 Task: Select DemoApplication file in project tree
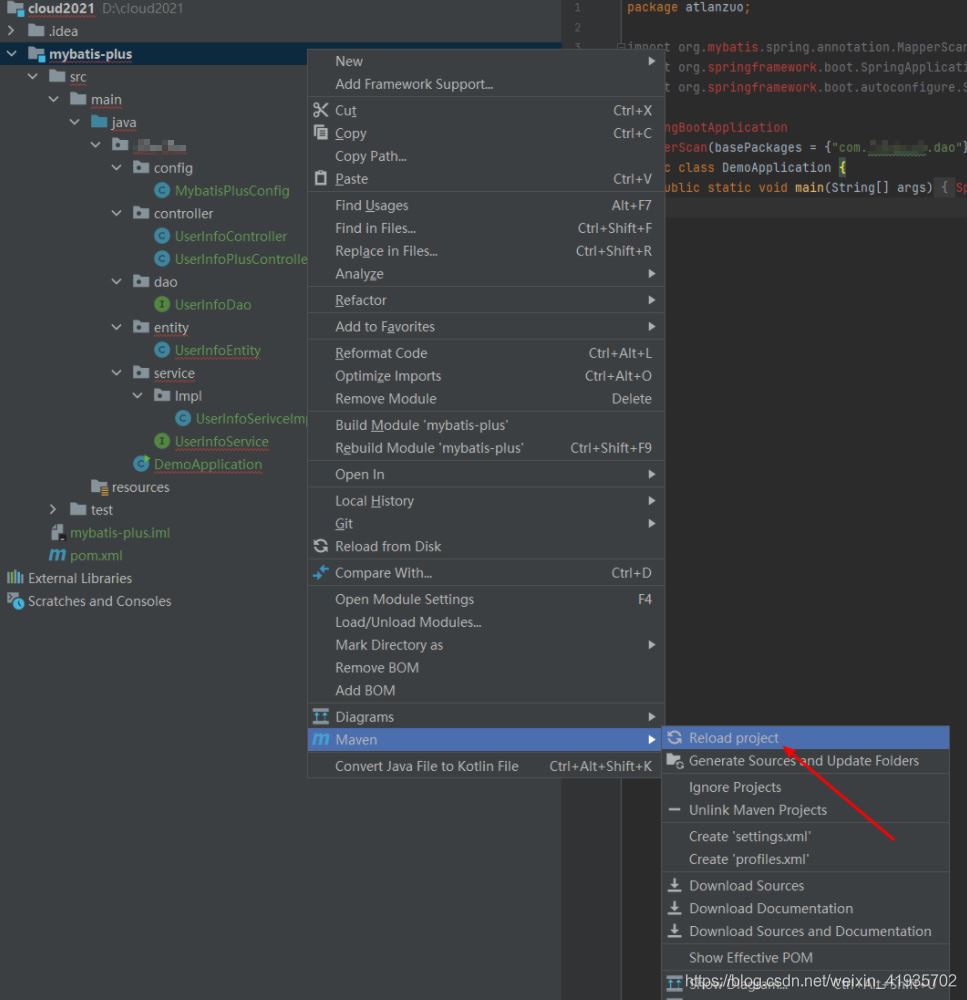tap(207, 464)
